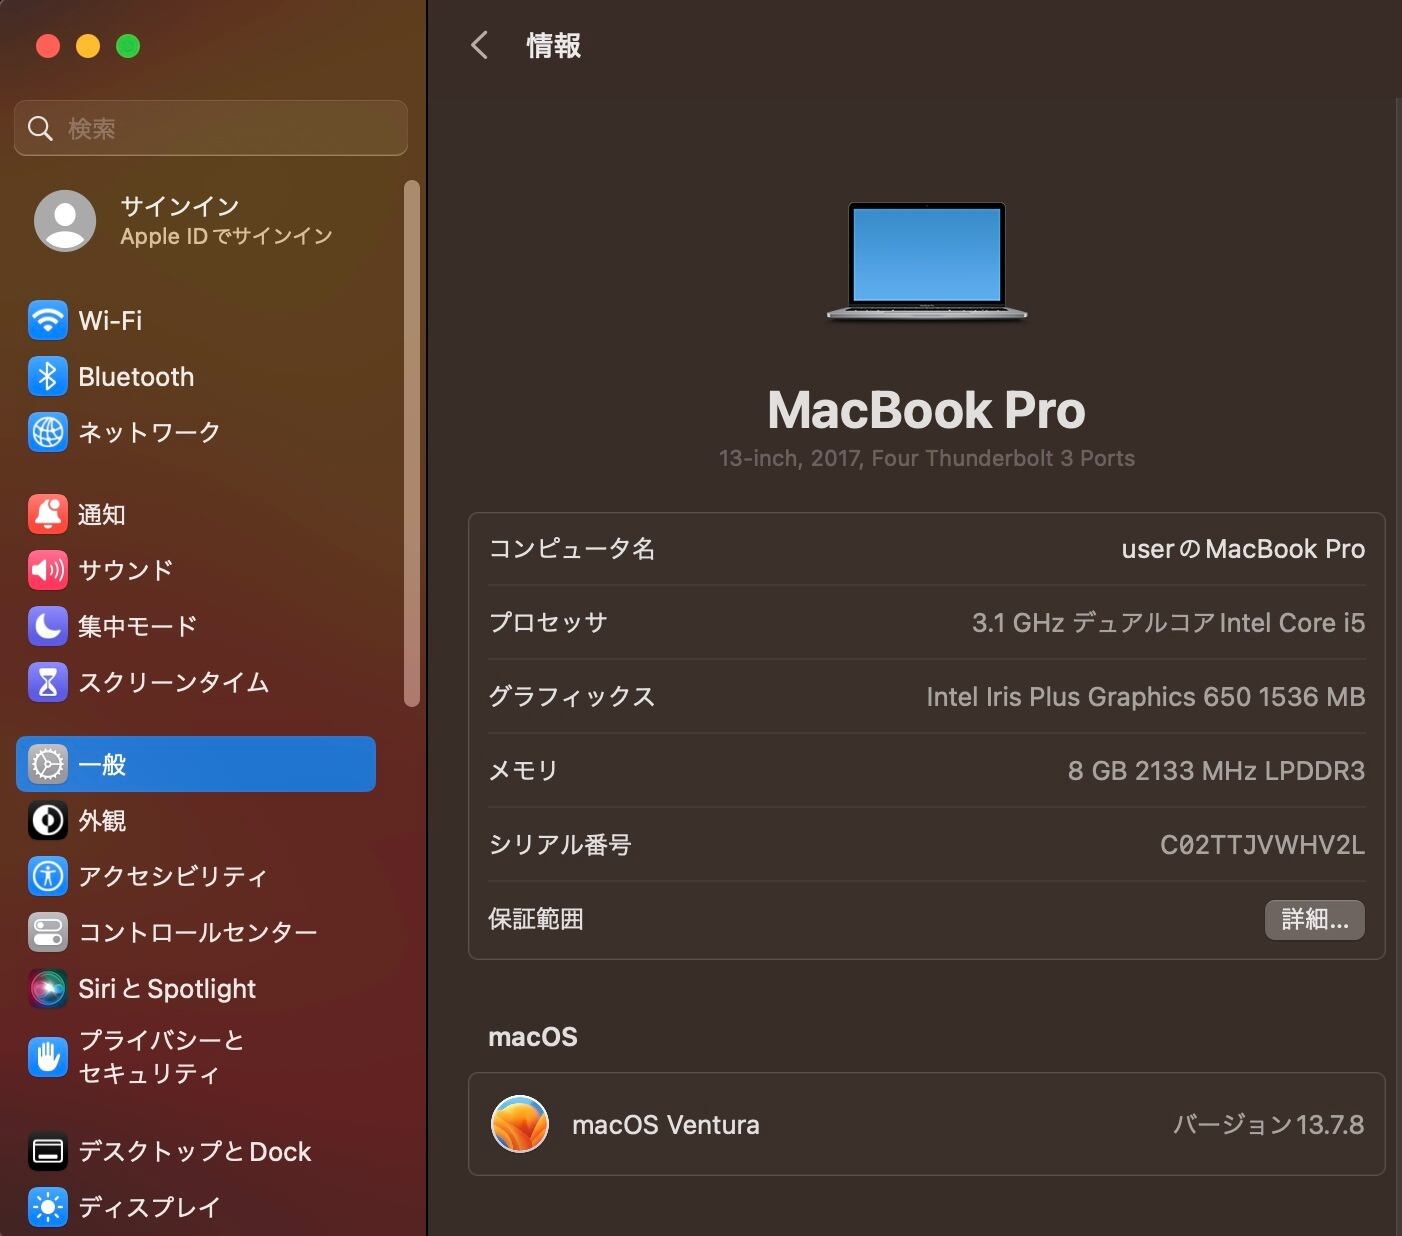The width and height of the screenshot is (1402, 1236).
Task: Click the シリアル番号 label
Action: 560,845
